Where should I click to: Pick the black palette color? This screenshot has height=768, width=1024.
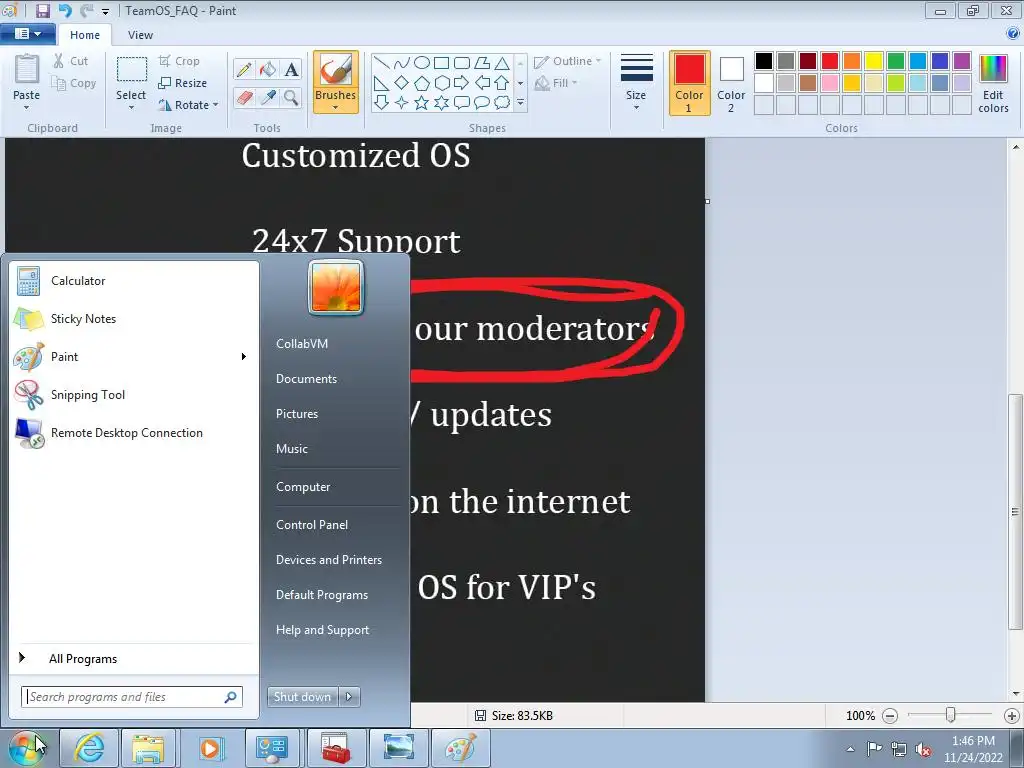(x=764, y=61)
